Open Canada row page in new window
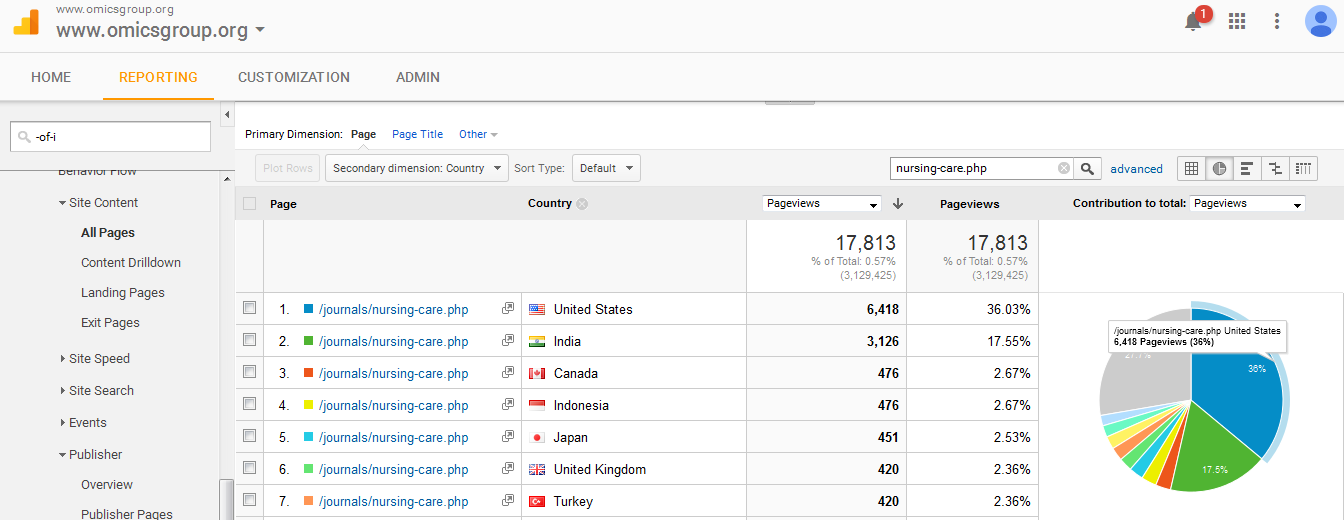 click(507, 373)
